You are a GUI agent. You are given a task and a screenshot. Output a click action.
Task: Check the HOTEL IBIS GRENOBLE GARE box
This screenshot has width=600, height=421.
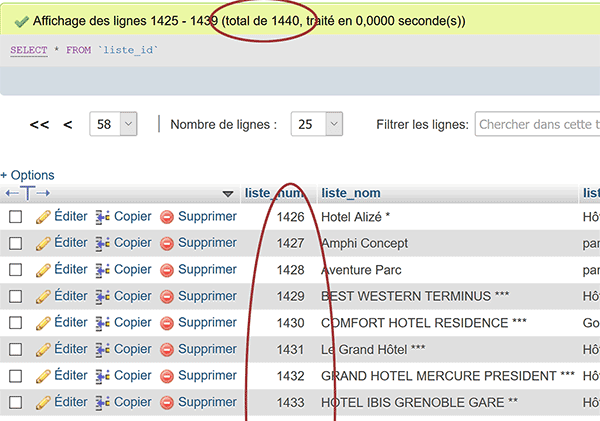[x=15, y=402]
